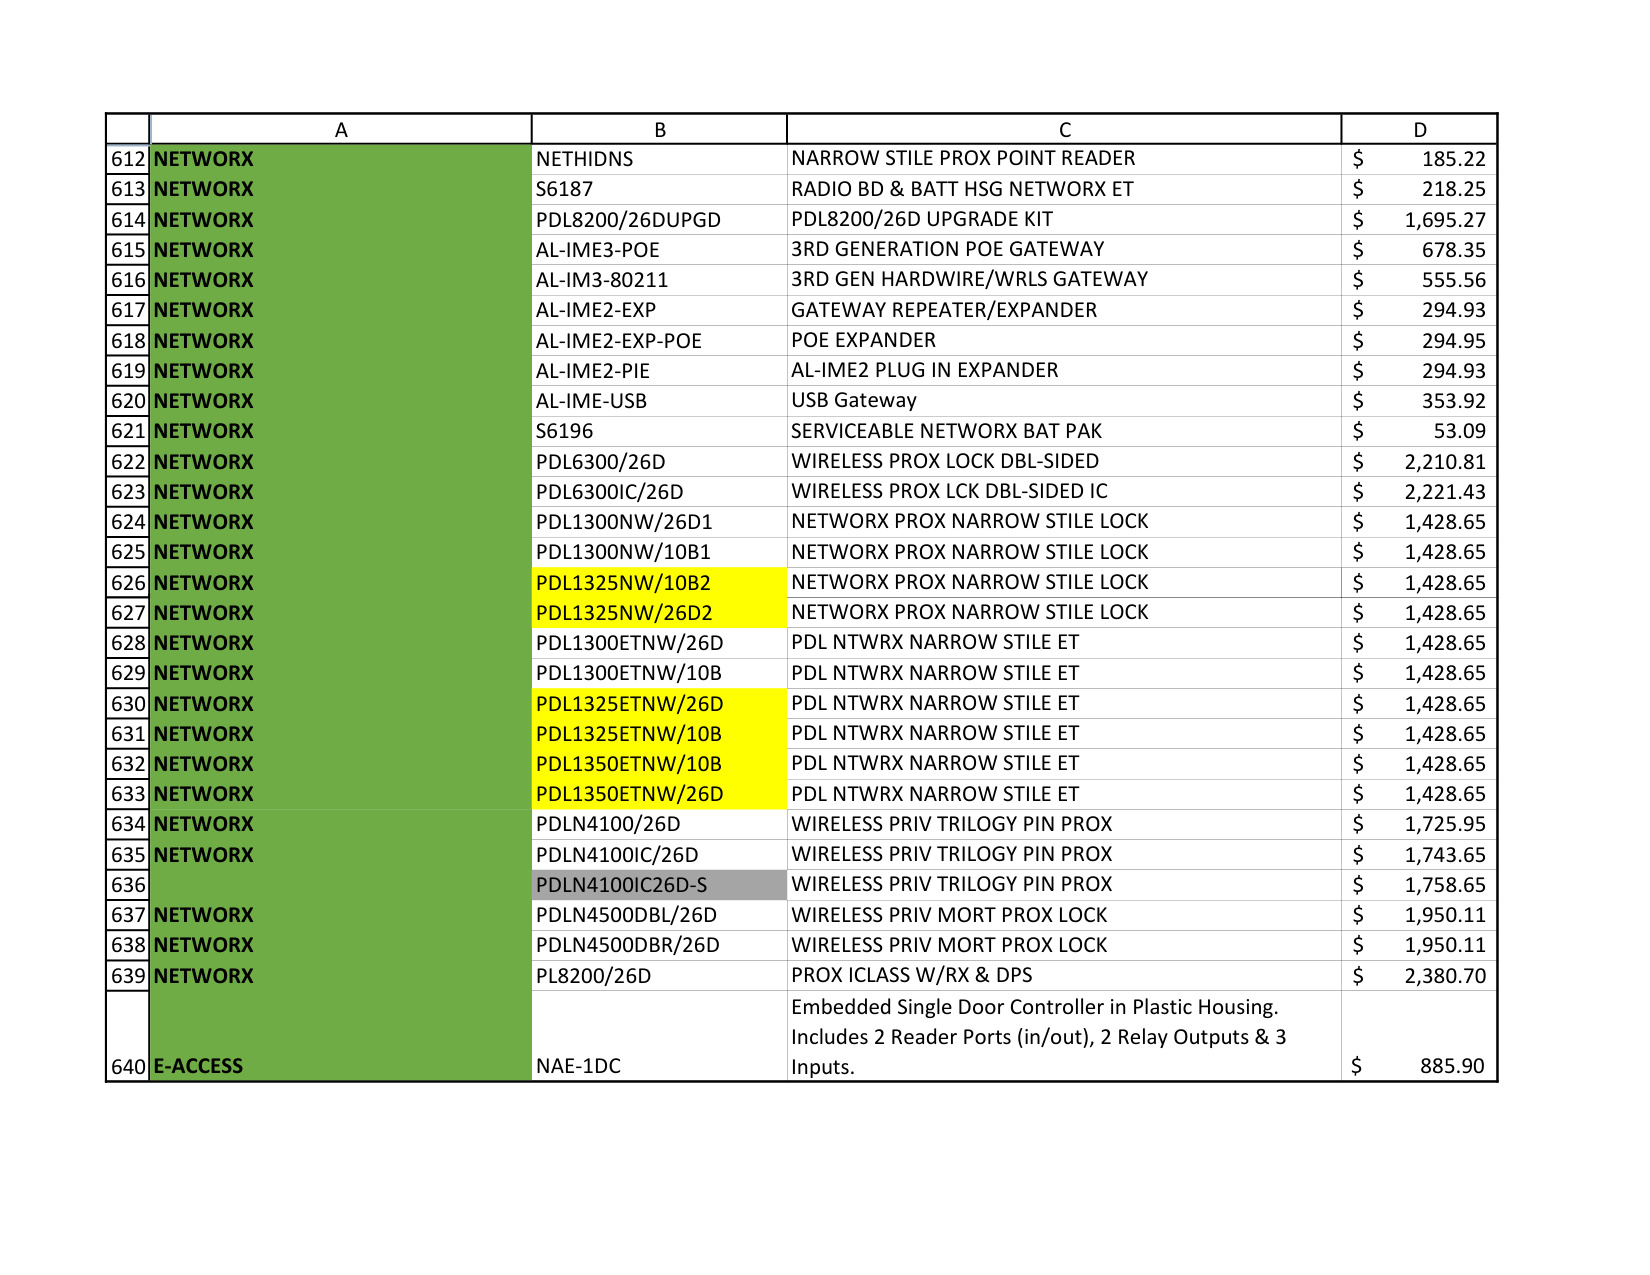
Task: Click cell AL-IM3-80211
Action: [x=660, y=280]
